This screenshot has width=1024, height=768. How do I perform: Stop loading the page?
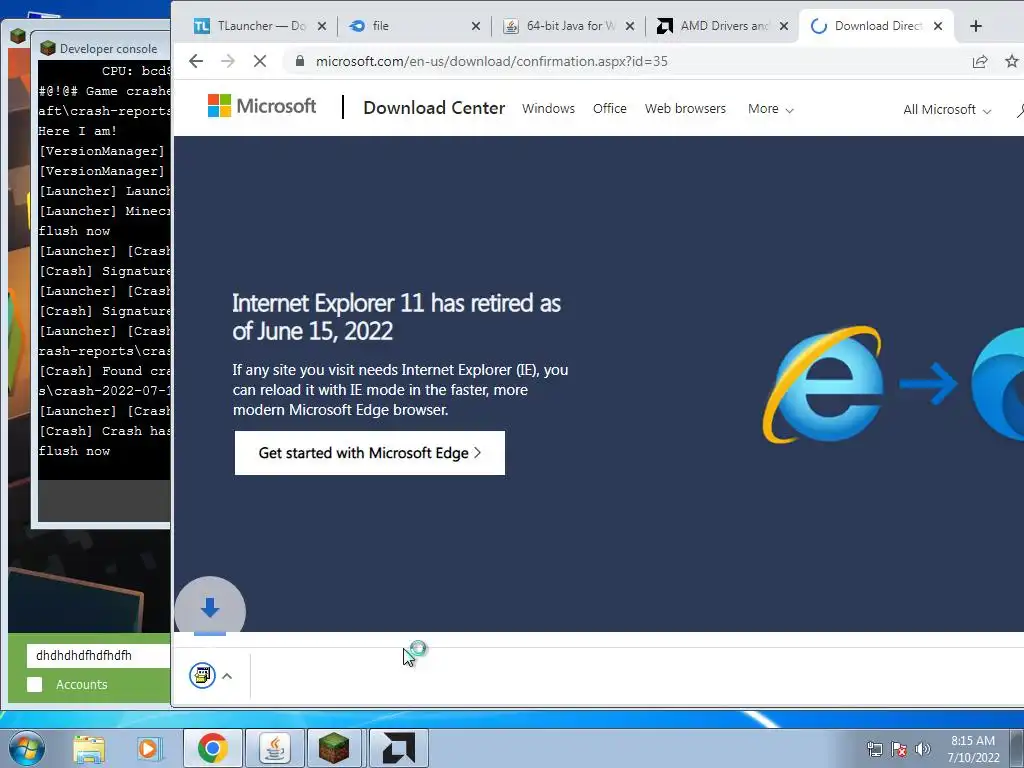pyautogui.click(x=260, y=61)
